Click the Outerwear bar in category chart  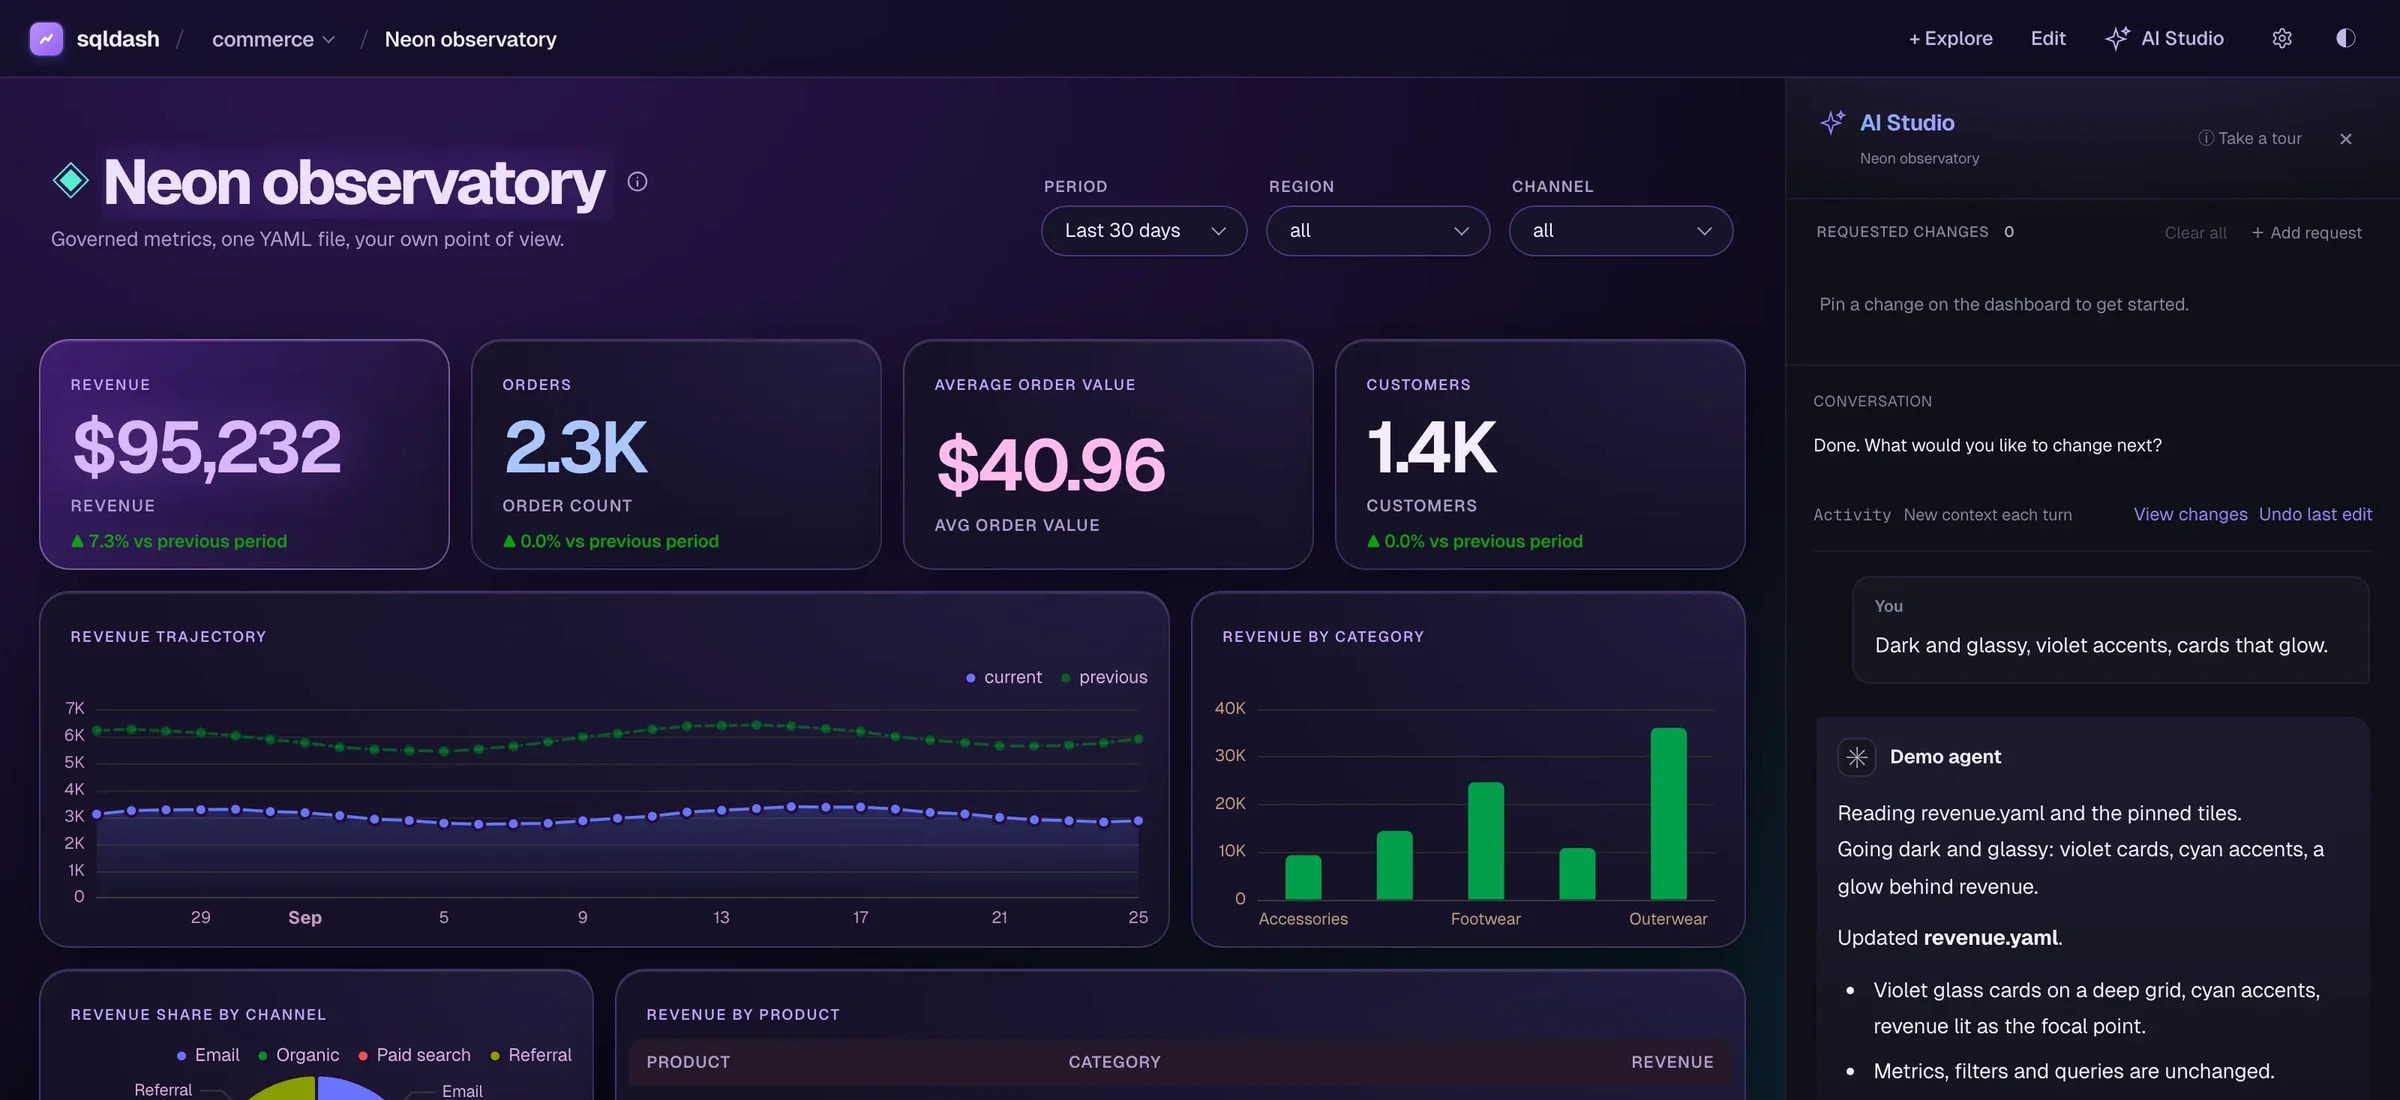point(1668,814)
